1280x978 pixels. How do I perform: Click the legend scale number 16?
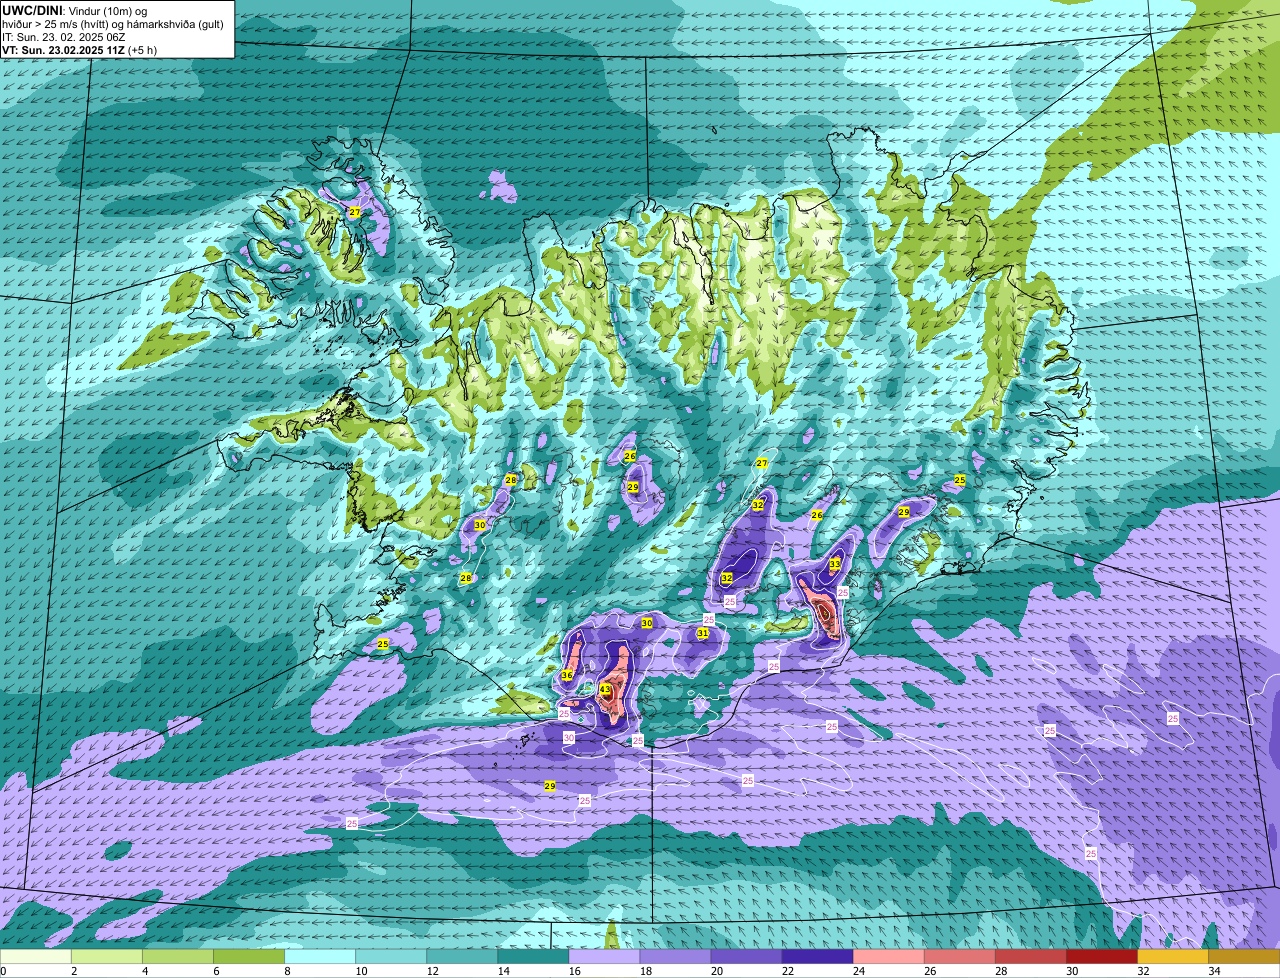tap(574, 971)
